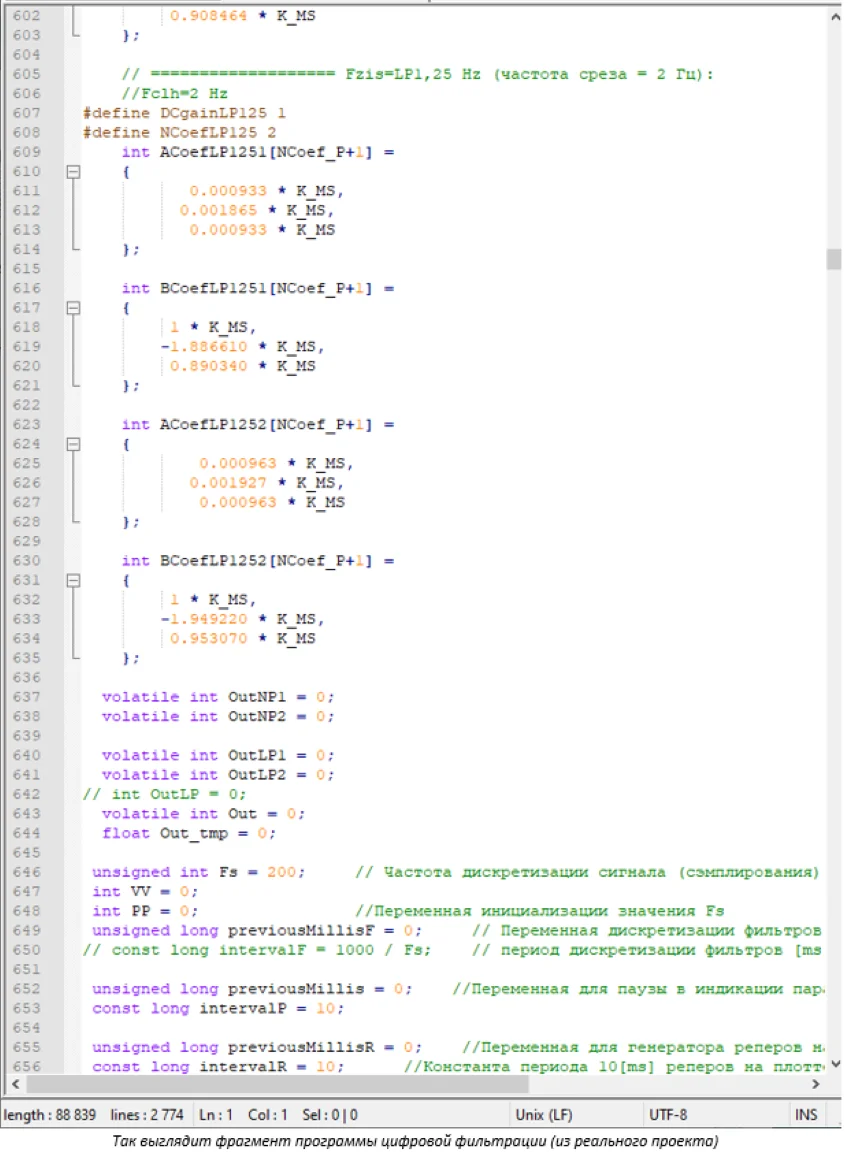Collapse the BCoefLP1251 array fold marker
The height and width of the screenshot is (1163, 850).
pyautogui.click(x=72, y=309)
